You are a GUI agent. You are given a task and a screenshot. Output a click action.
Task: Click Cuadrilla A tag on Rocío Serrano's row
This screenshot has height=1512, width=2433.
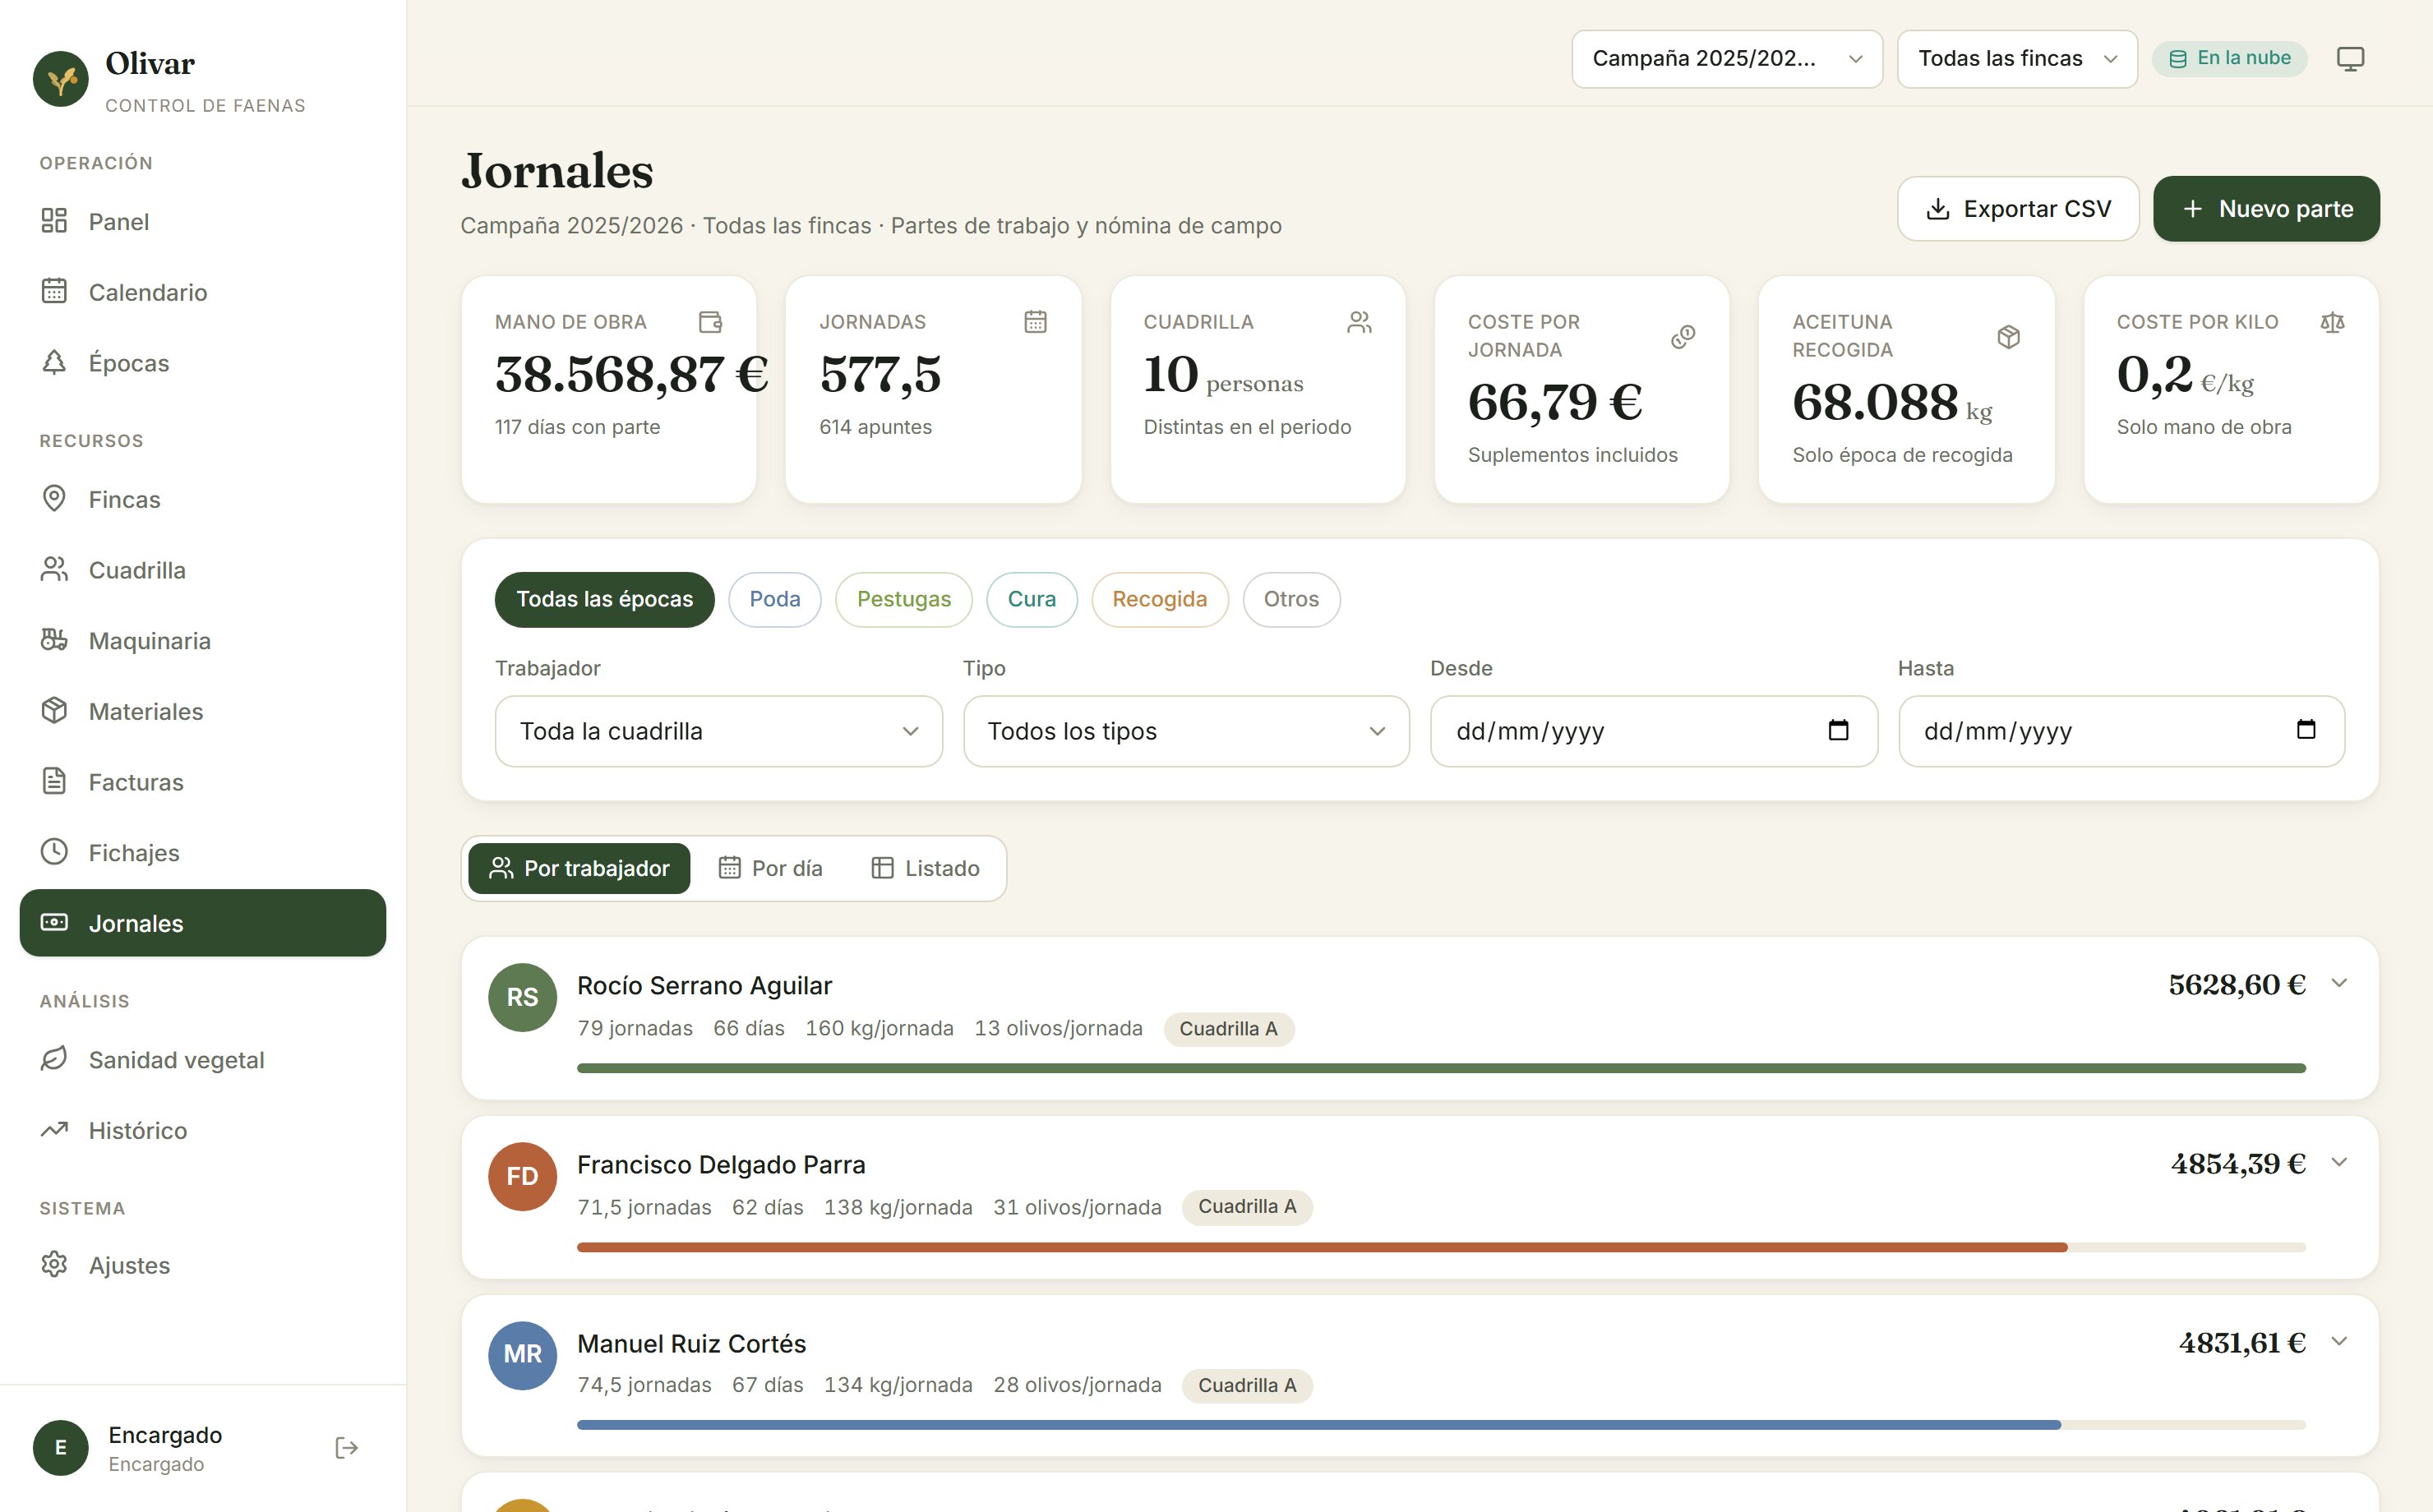[x=1228, y=1029]
